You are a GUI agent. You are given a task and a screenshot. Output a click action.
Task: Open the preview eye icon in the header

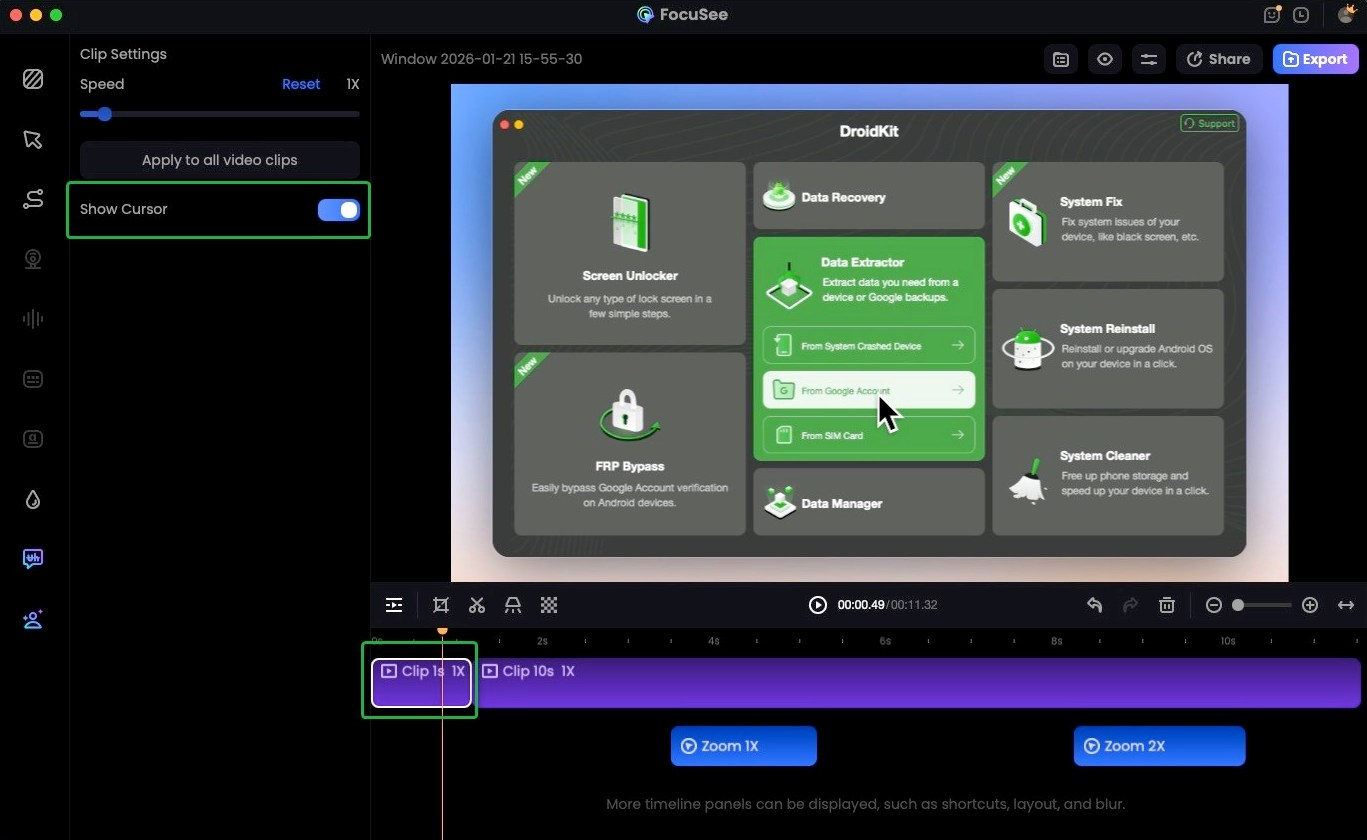click(x=1104, y=59)
